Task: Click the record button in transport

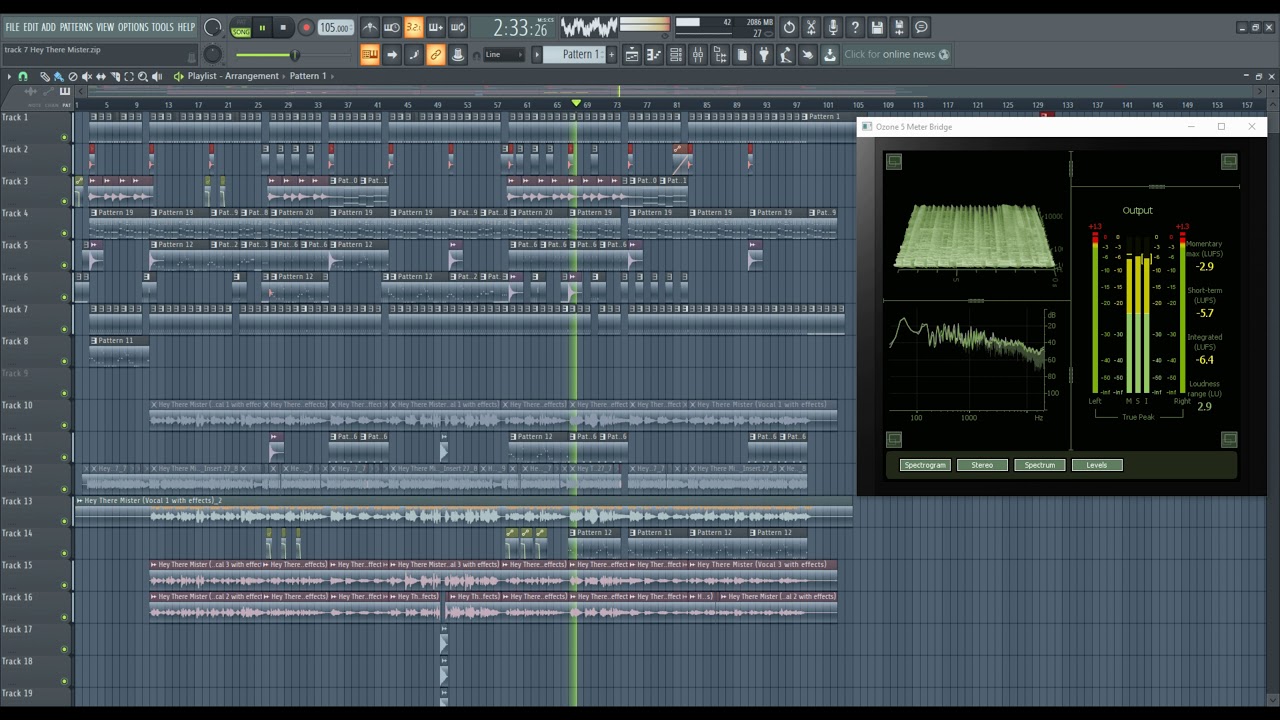Action: [x=306, y=28]
